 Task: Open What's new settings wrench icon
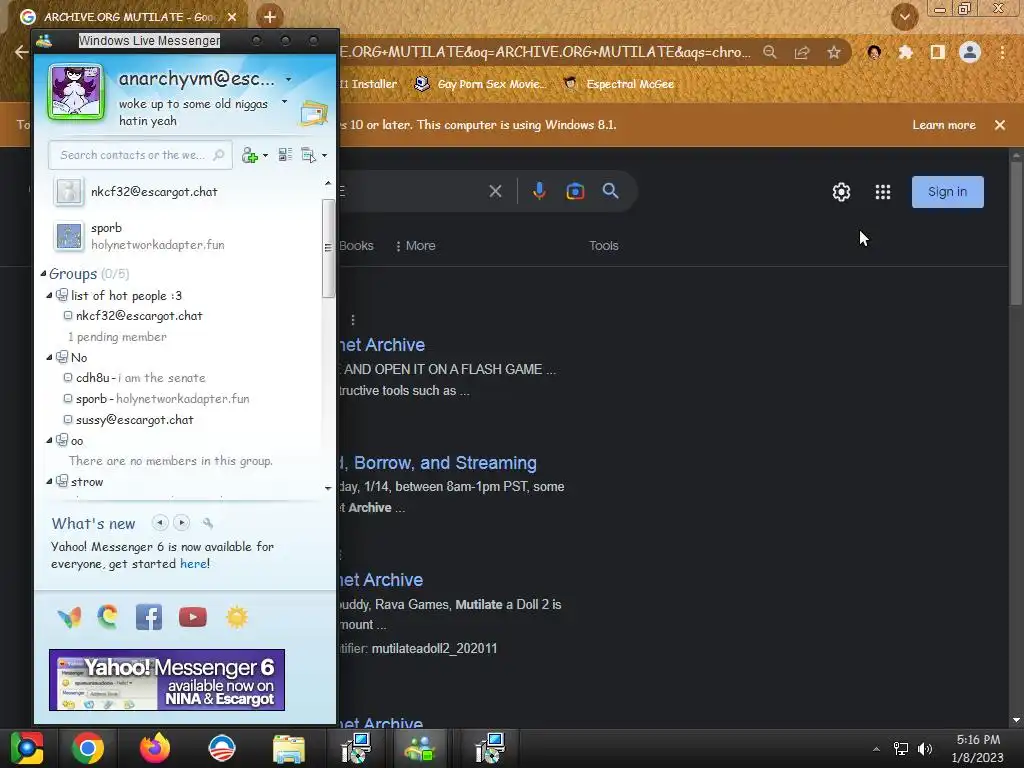(208, 523)
